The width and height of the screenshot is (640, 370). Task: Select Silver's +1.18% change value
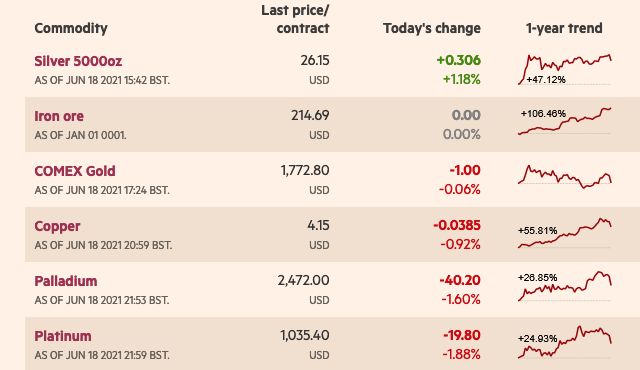[x=462, y=80]
